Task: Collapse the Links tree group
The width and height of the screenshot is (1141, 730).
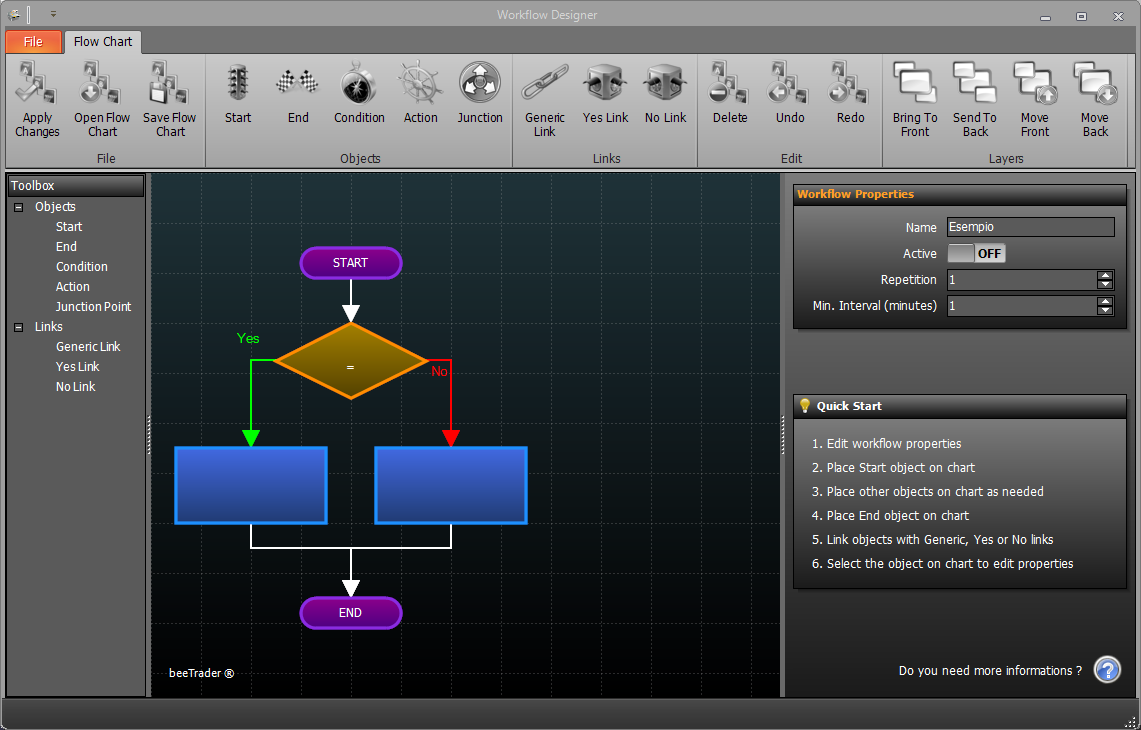Action: [19, 327]
